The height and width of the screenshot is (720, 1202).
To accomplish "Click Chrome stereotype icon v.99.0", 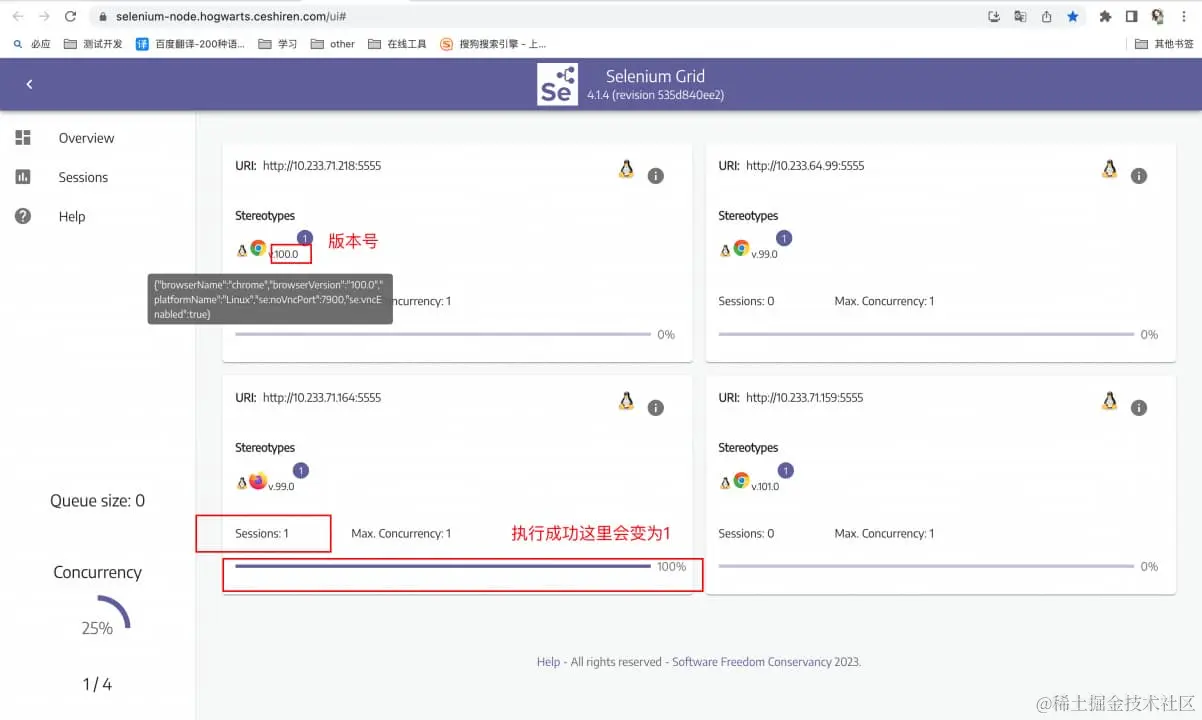I will coord(741,248).
